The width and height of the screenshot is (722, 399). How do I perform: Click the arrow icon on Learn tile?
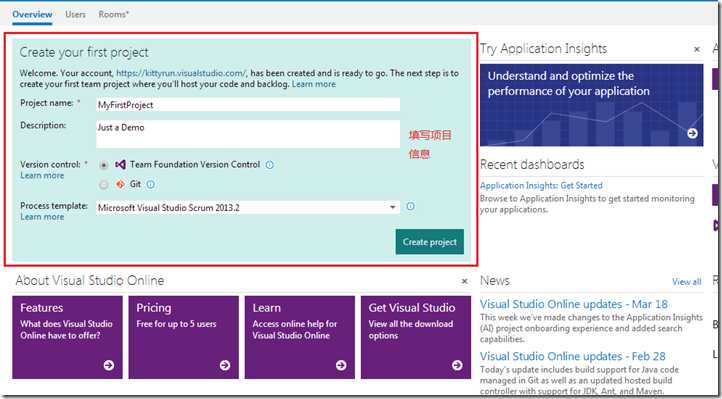(x=341, y=365)
